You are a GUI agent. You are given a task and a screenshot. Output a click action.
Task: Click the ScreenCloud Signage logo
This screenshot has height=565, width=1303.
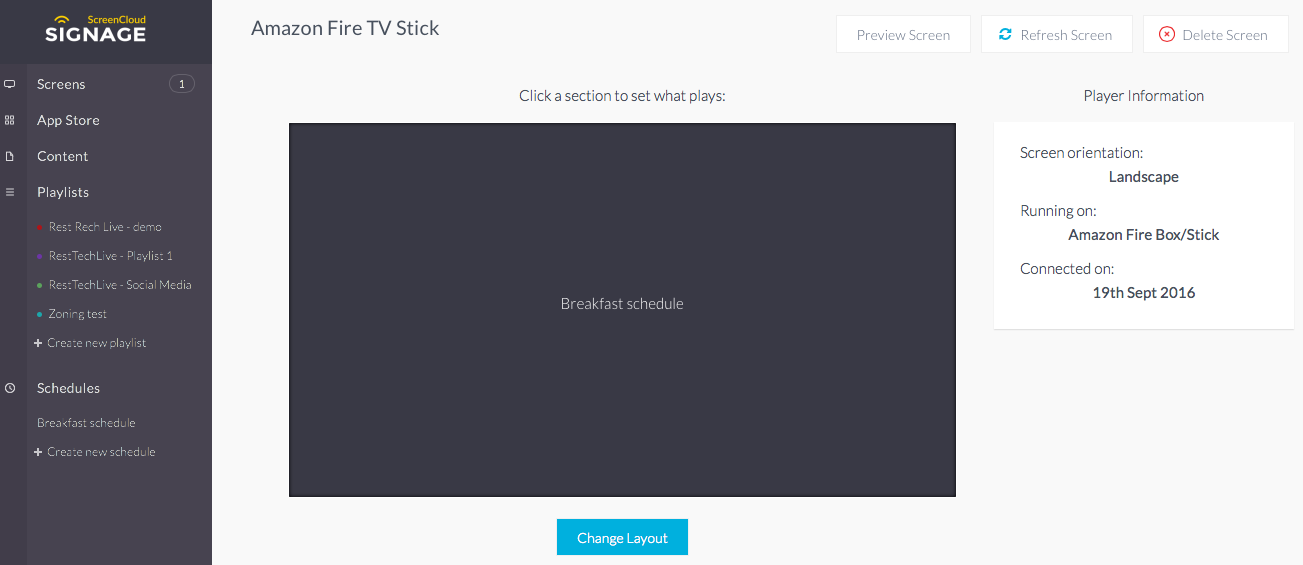96,29
